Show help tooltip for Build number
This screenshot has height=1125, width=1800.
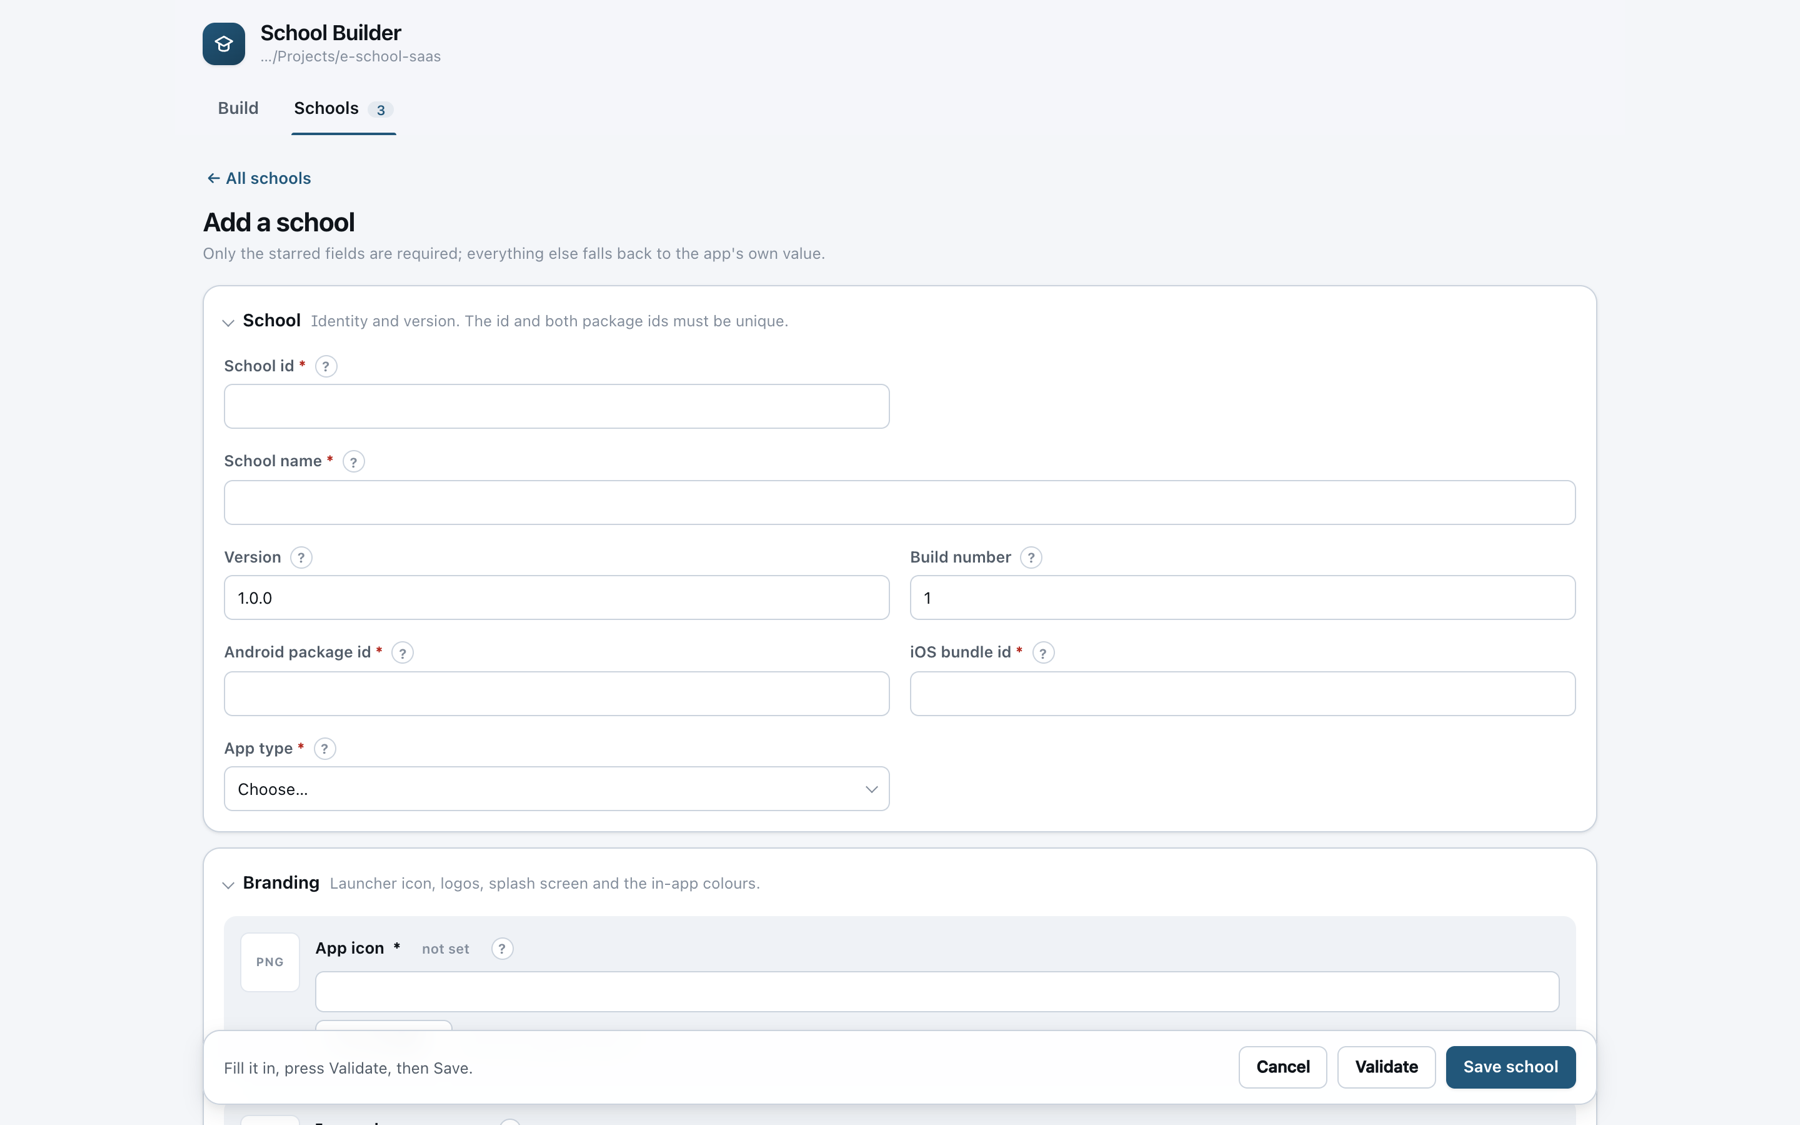pos(1031,557)
